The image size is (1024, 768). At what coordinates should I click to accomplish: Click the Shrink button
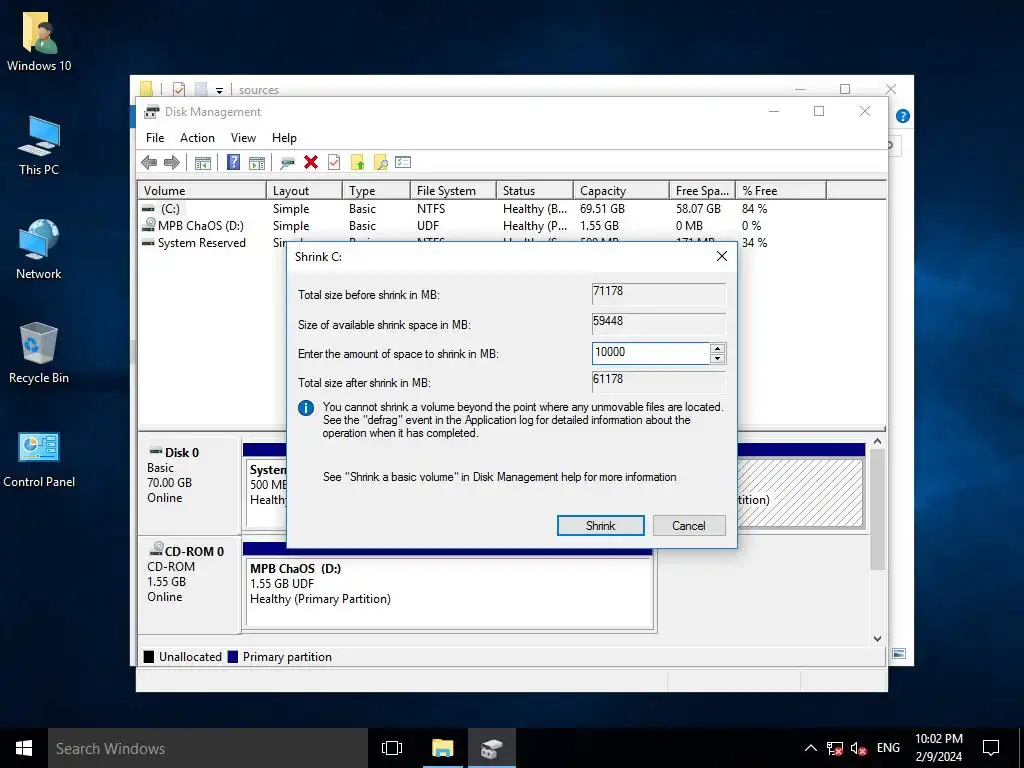click(601, 526)
